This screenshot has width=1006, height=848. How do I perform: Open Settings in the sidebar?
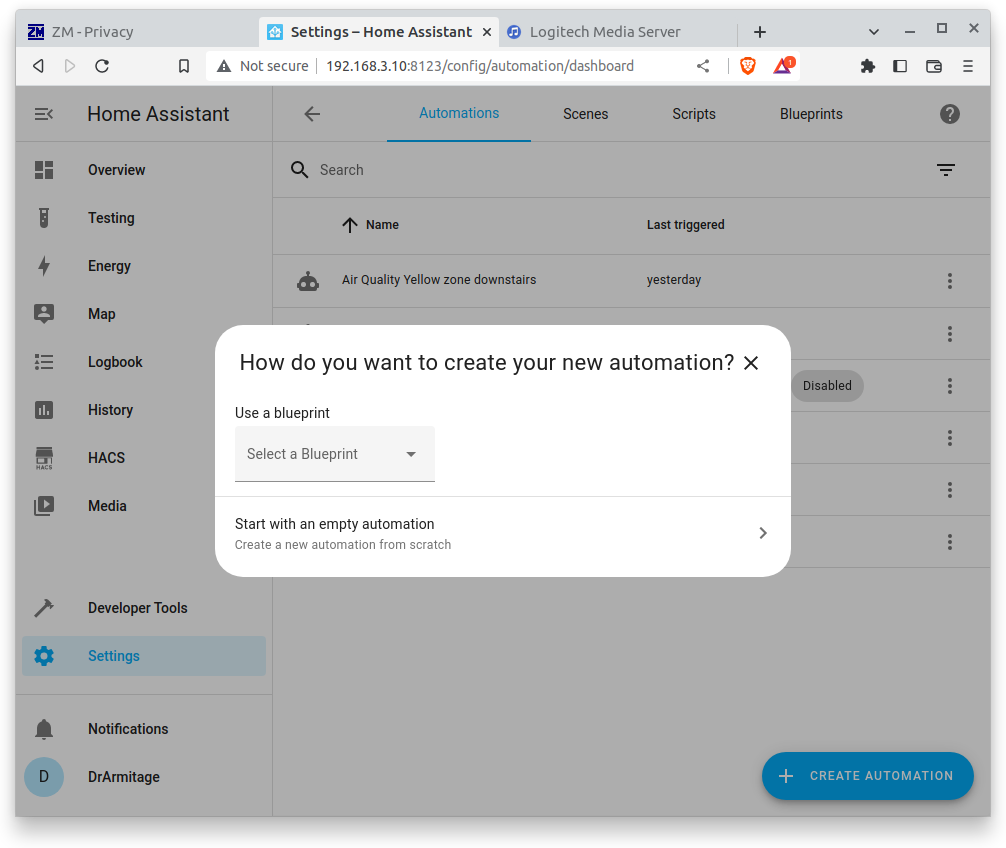tap(144, 656)
